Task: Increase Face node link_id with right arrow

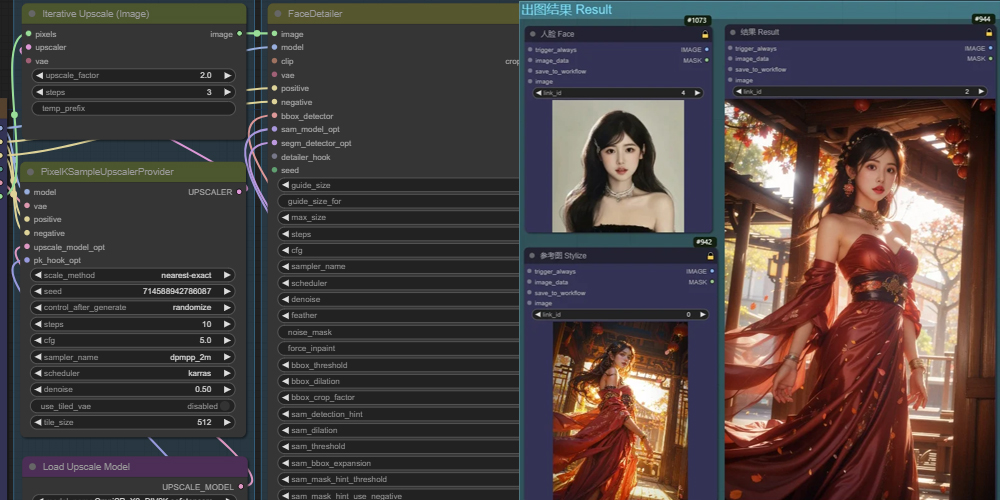Action: [697, 93]
